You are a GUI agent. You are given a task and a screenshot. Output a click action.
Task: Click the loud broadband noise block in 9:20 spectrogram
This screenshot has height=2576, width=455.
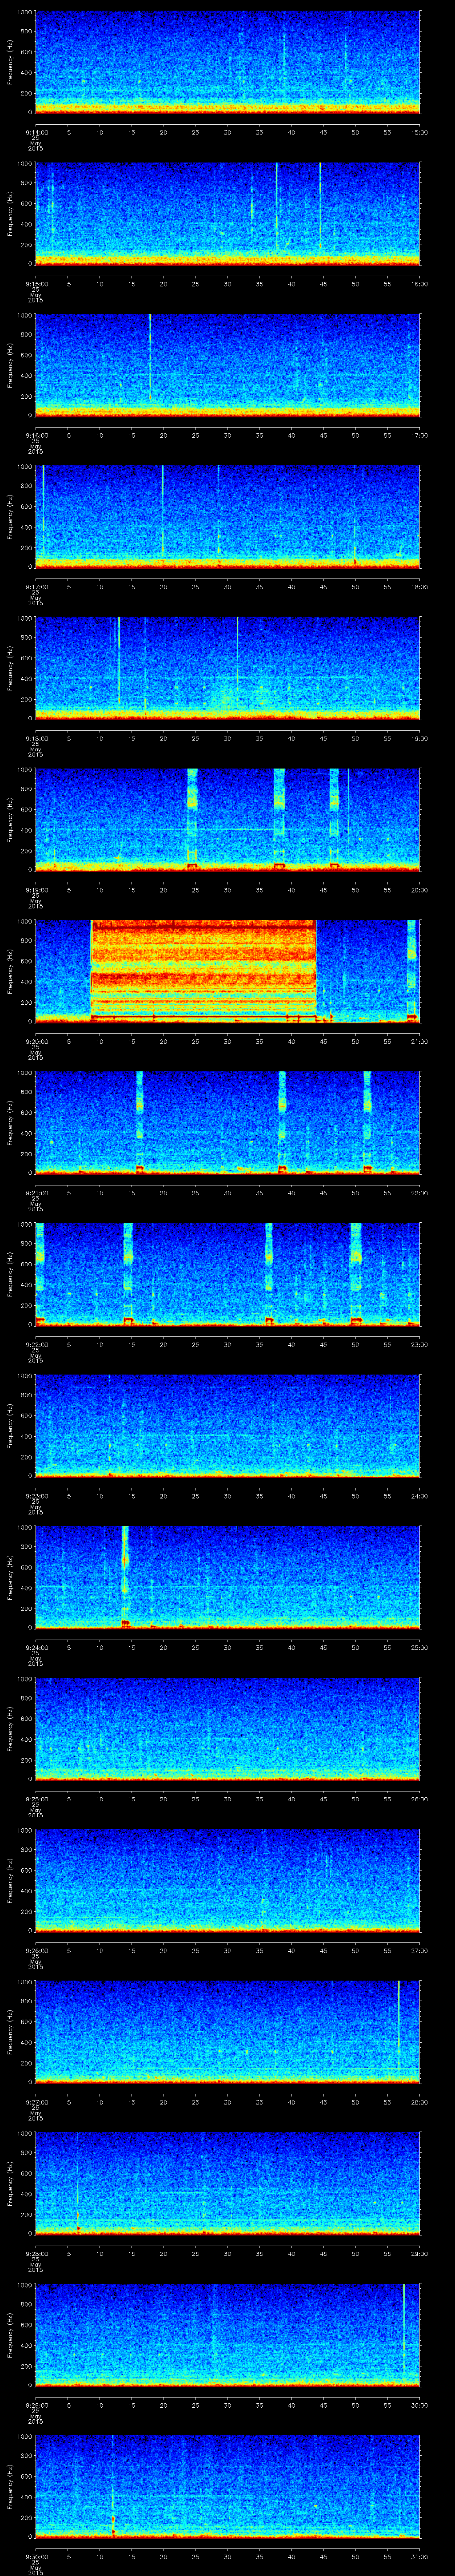pyautogui.click(x=204, y=970)
